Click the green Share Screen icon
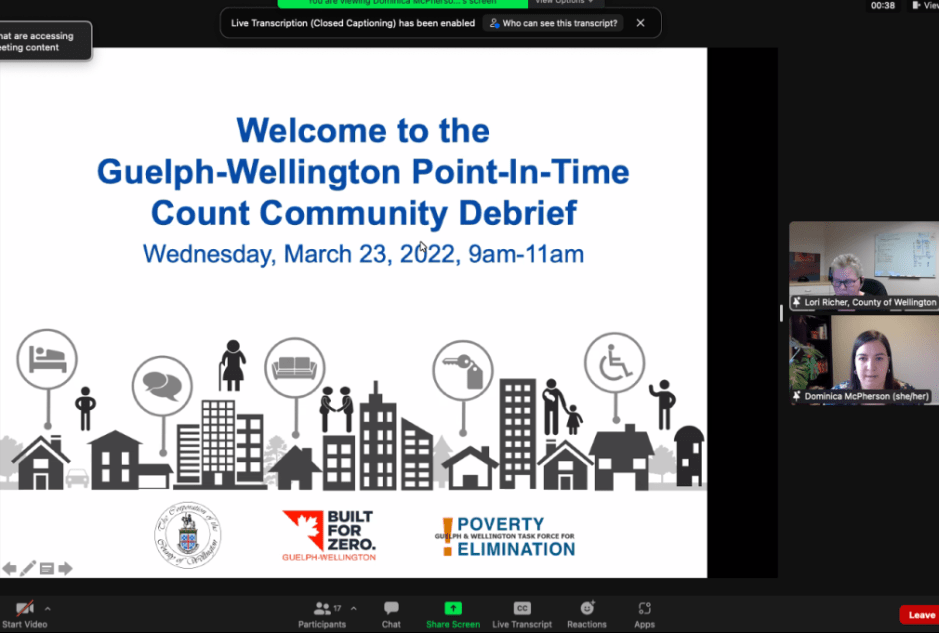This screenshot has height=633, width=939. click(x=453, y=608)
